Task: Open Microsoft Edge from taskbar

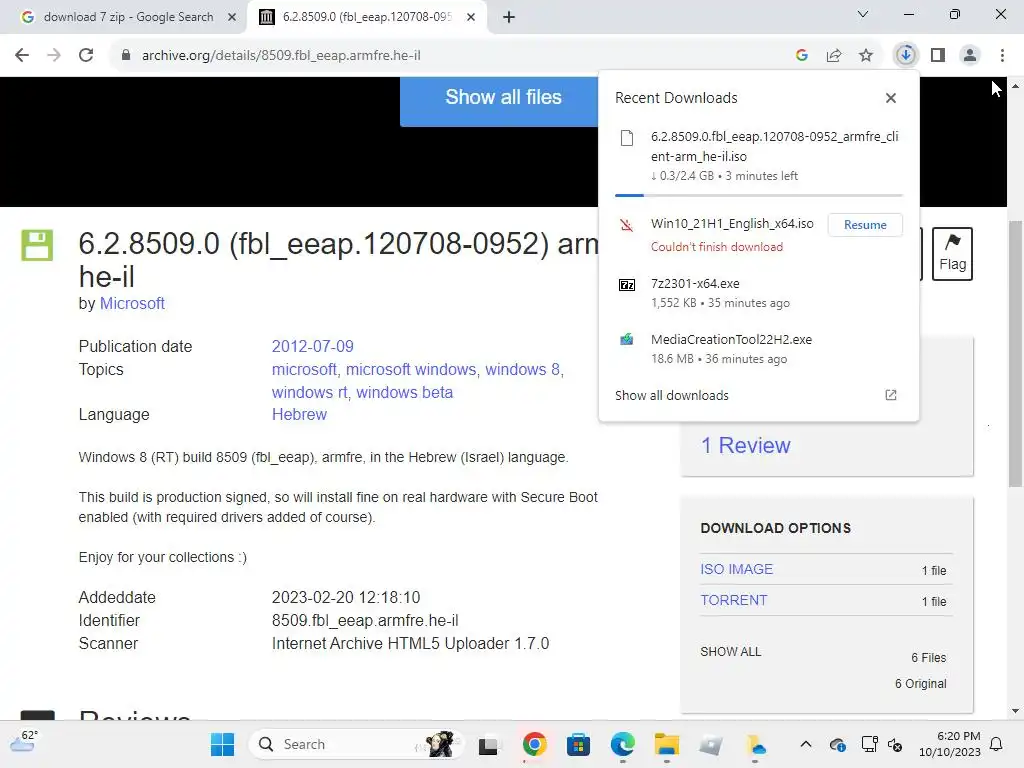Action: click(x=622, y=744)
